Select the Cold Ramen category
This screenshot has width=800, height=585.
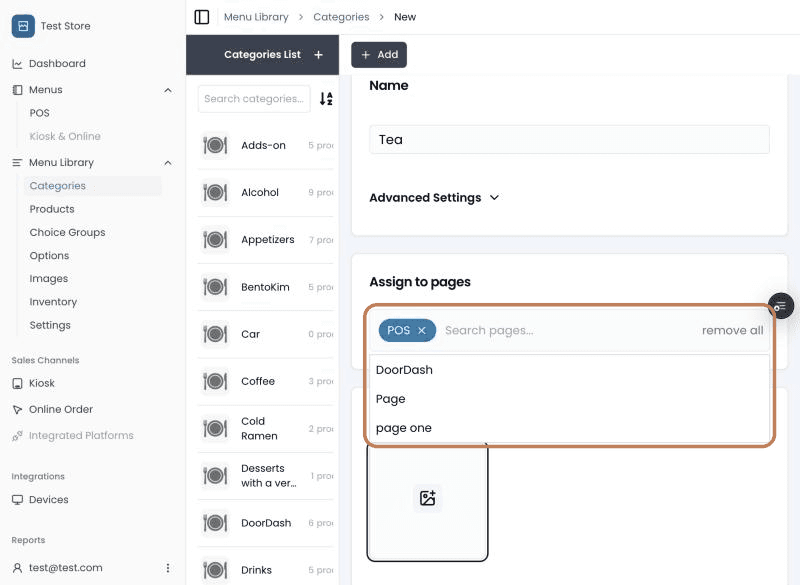265,428
